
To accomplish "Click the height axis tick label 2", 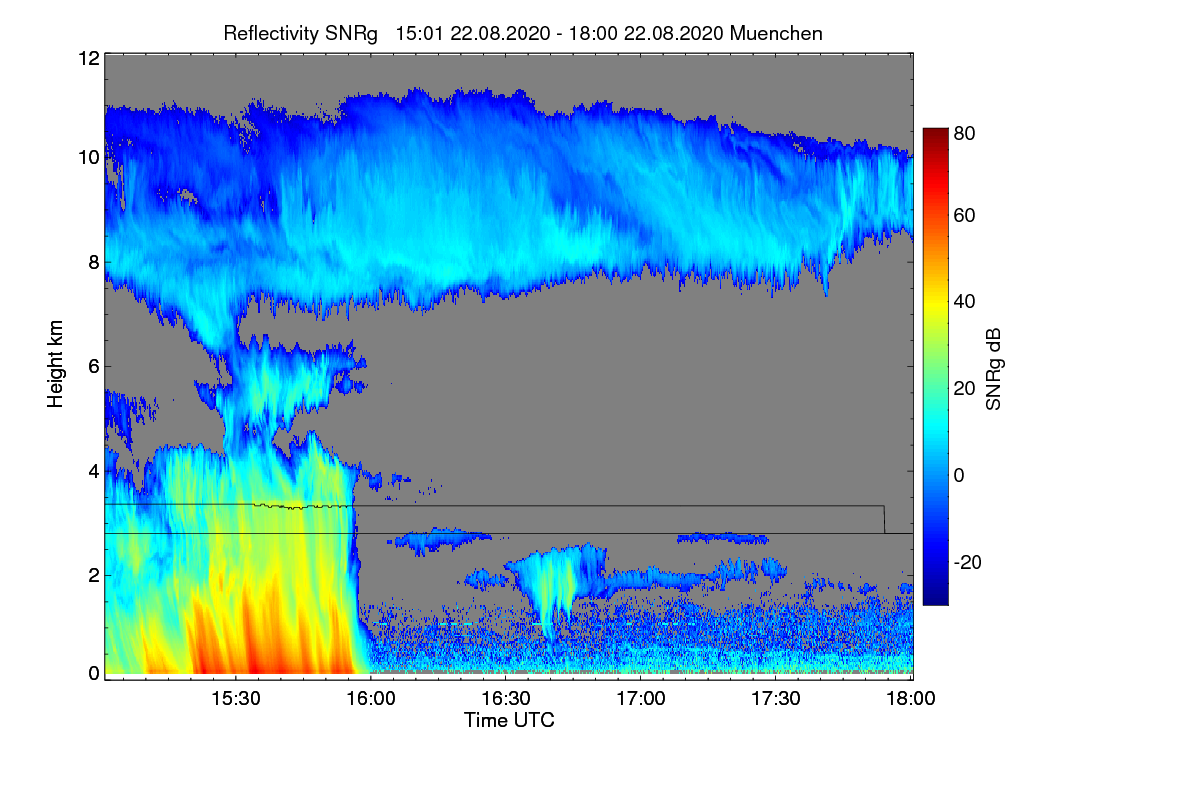I will [93, 574].
